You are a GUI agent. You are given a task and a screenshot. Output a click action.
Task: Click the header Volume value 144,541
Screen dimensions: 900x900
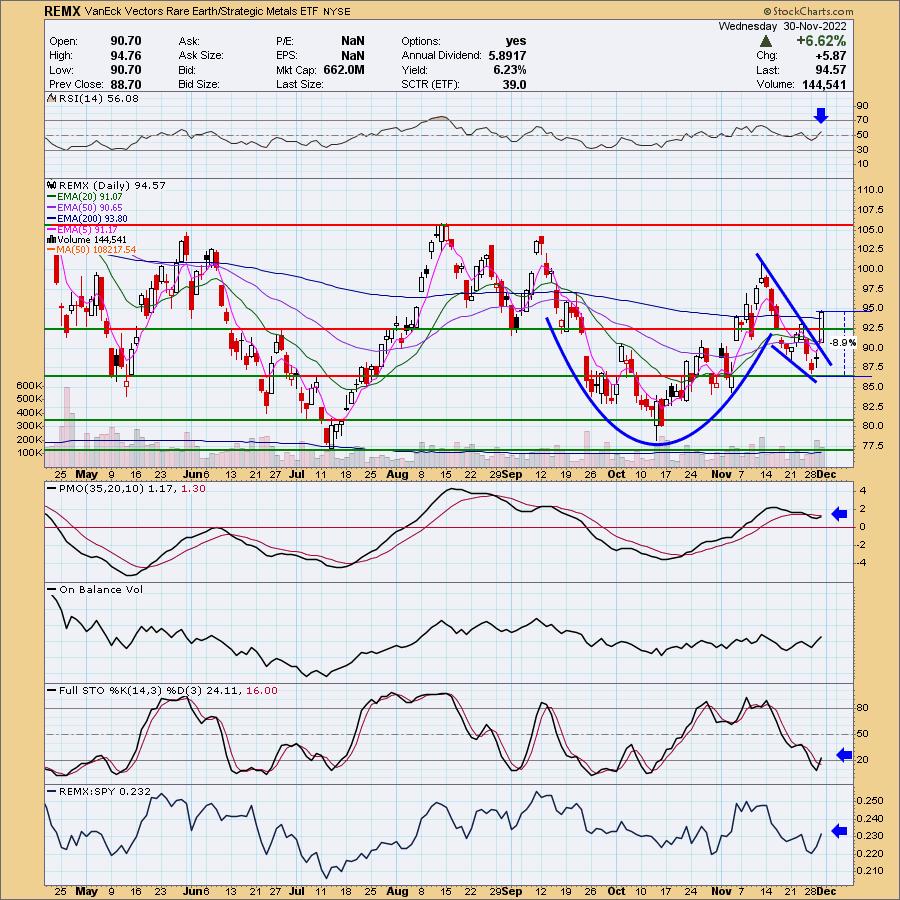pos(822,84)
